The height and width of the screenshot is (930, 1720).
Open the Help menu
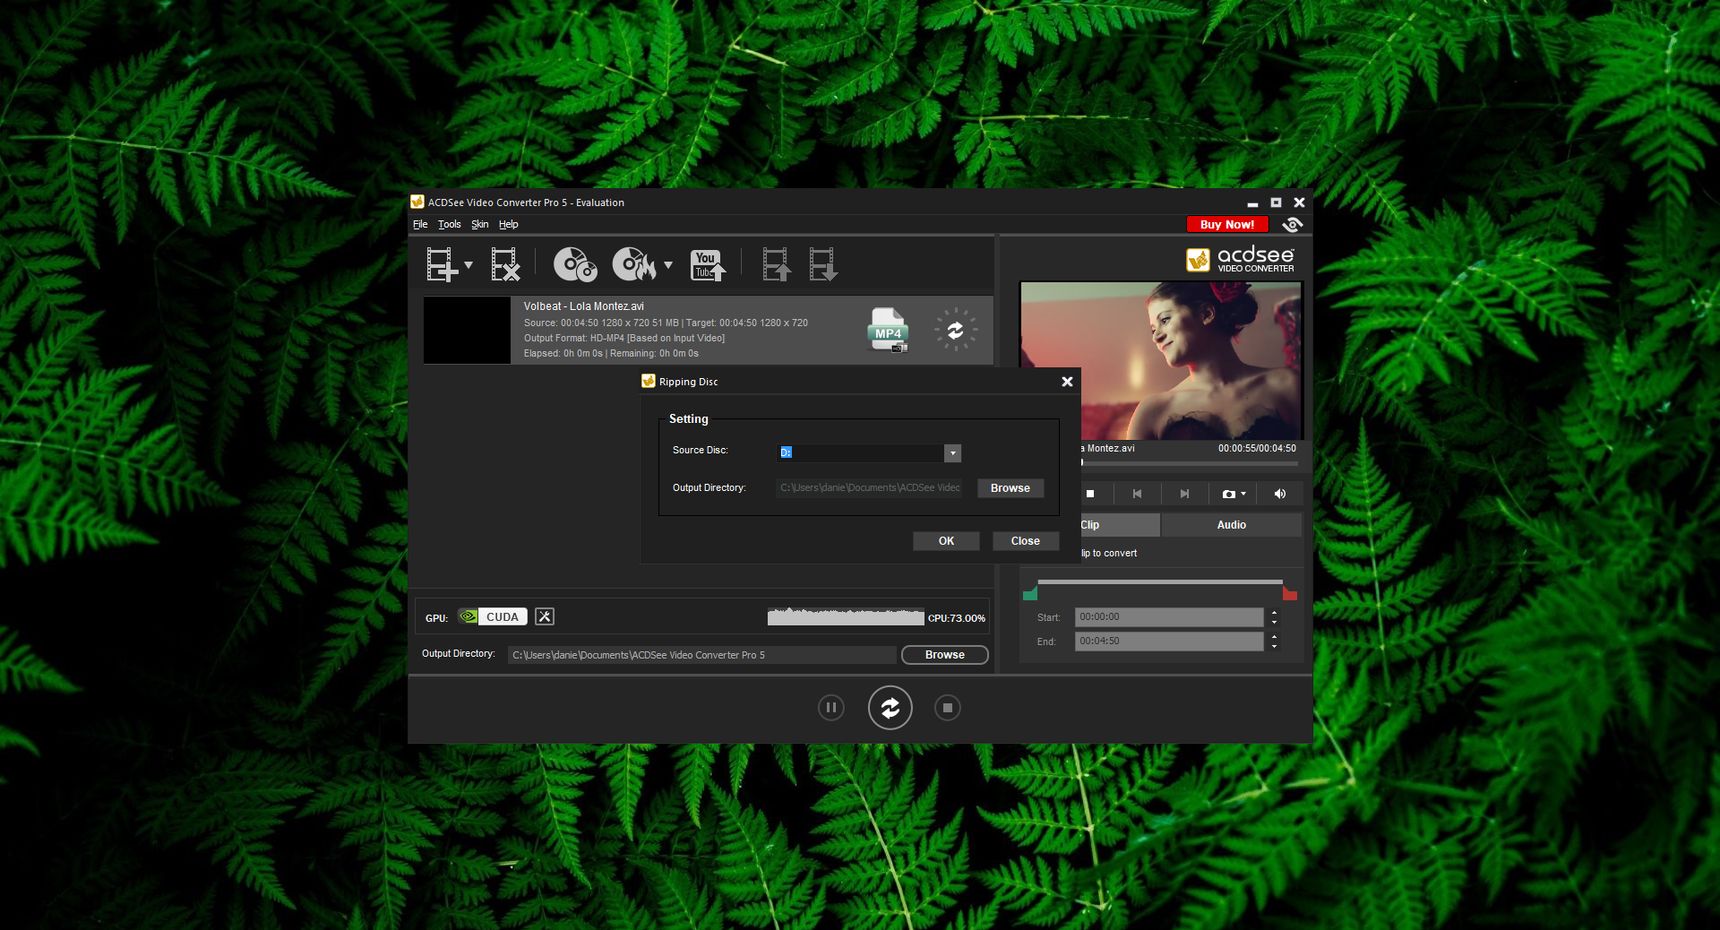pos(508,225)
